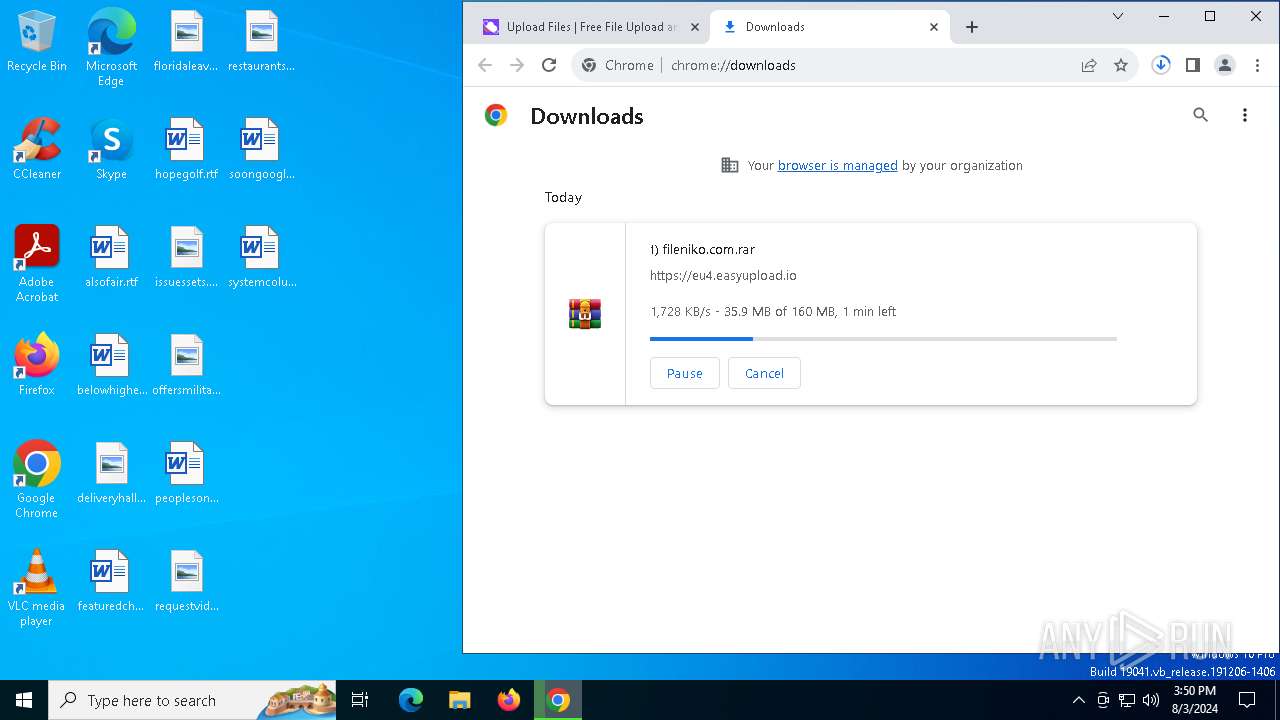Open File Explorer from taskbar
The image size is (1280, 720).
point(459,700)
